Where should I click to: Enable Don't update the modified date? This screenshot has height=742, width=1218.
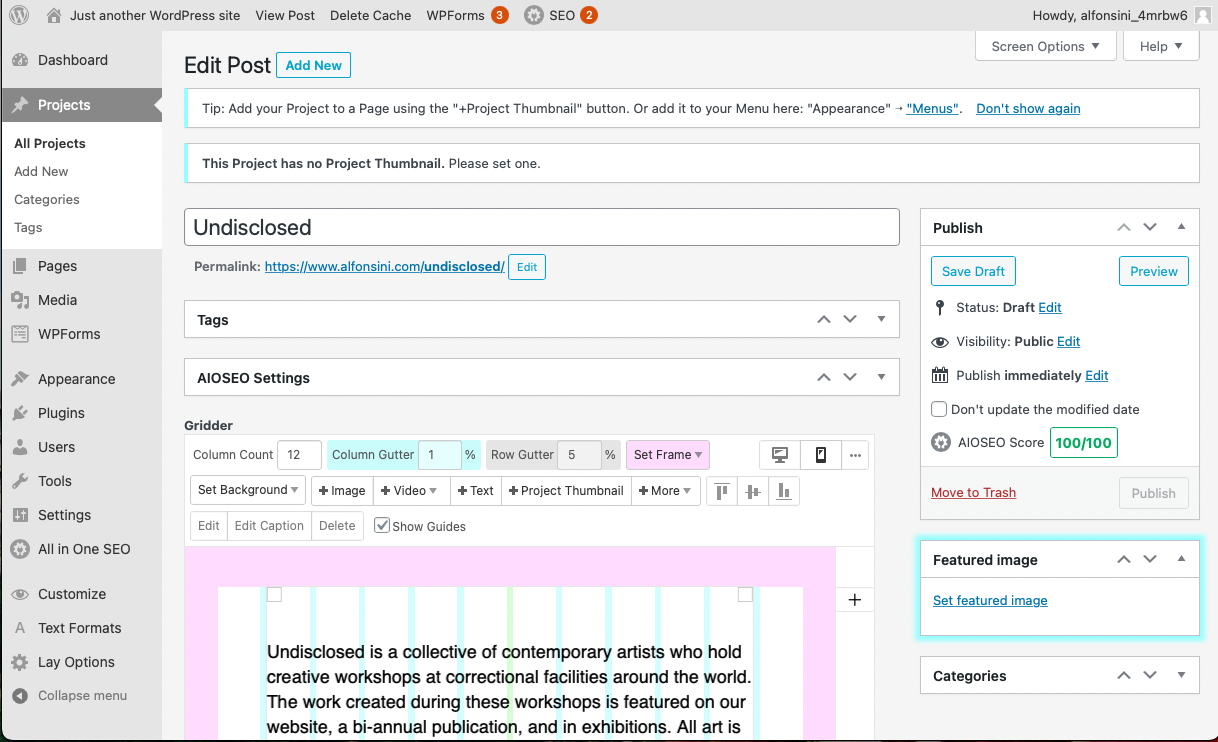click(x=938, y=409)
